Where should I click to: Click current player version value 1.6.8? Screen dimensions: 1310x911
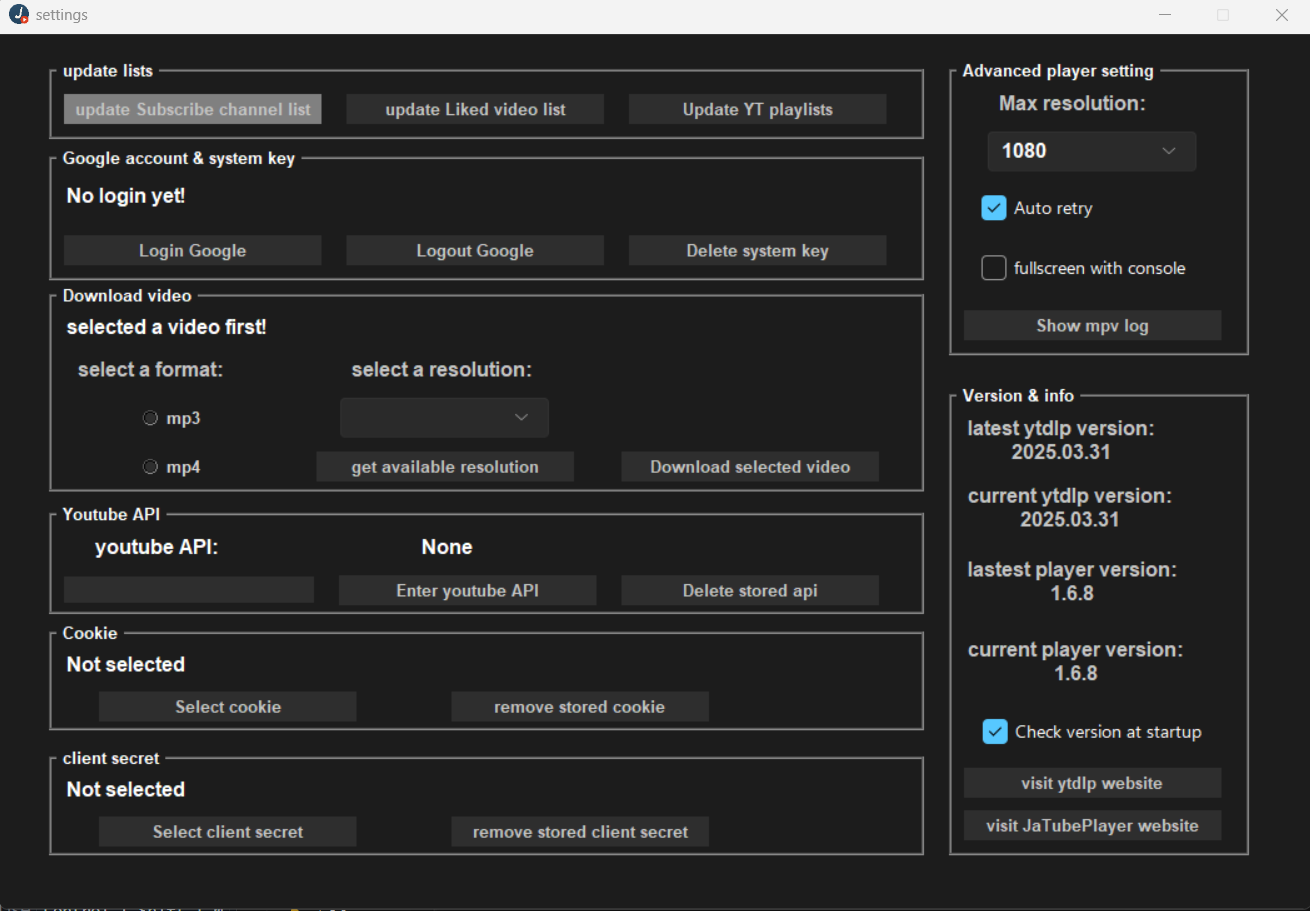coord(1076,673)
